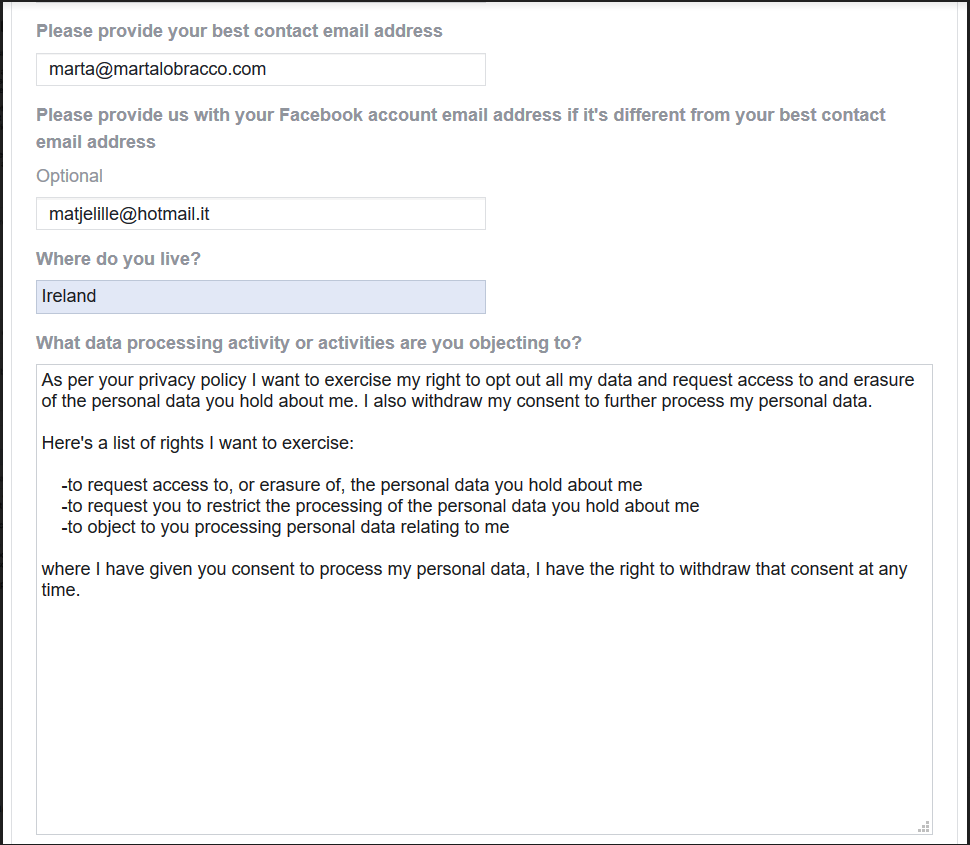Screen dimensions: 970x845
Task: Click the 'As per your privacy policy' paragraph
Action: point(478,390)
